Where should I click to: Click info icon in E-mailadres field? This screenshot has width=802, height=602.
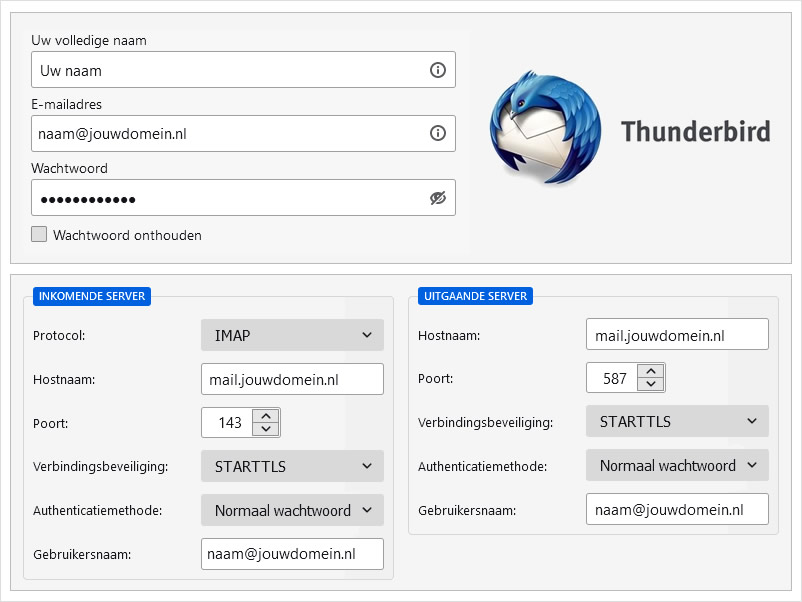pos(437,133)
